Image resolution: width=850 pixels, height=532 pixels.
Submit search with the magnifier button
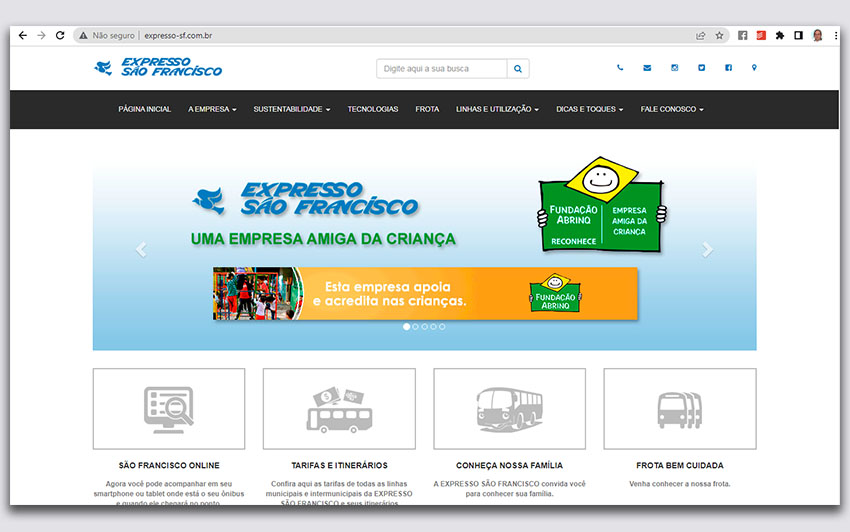point(518,69)
